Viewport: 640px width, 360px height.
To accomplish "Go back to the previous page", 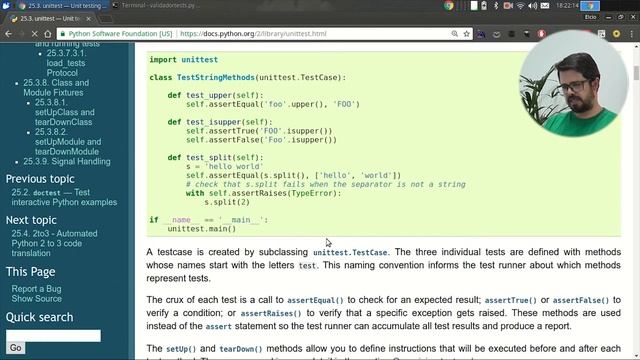I will point(8,34).
